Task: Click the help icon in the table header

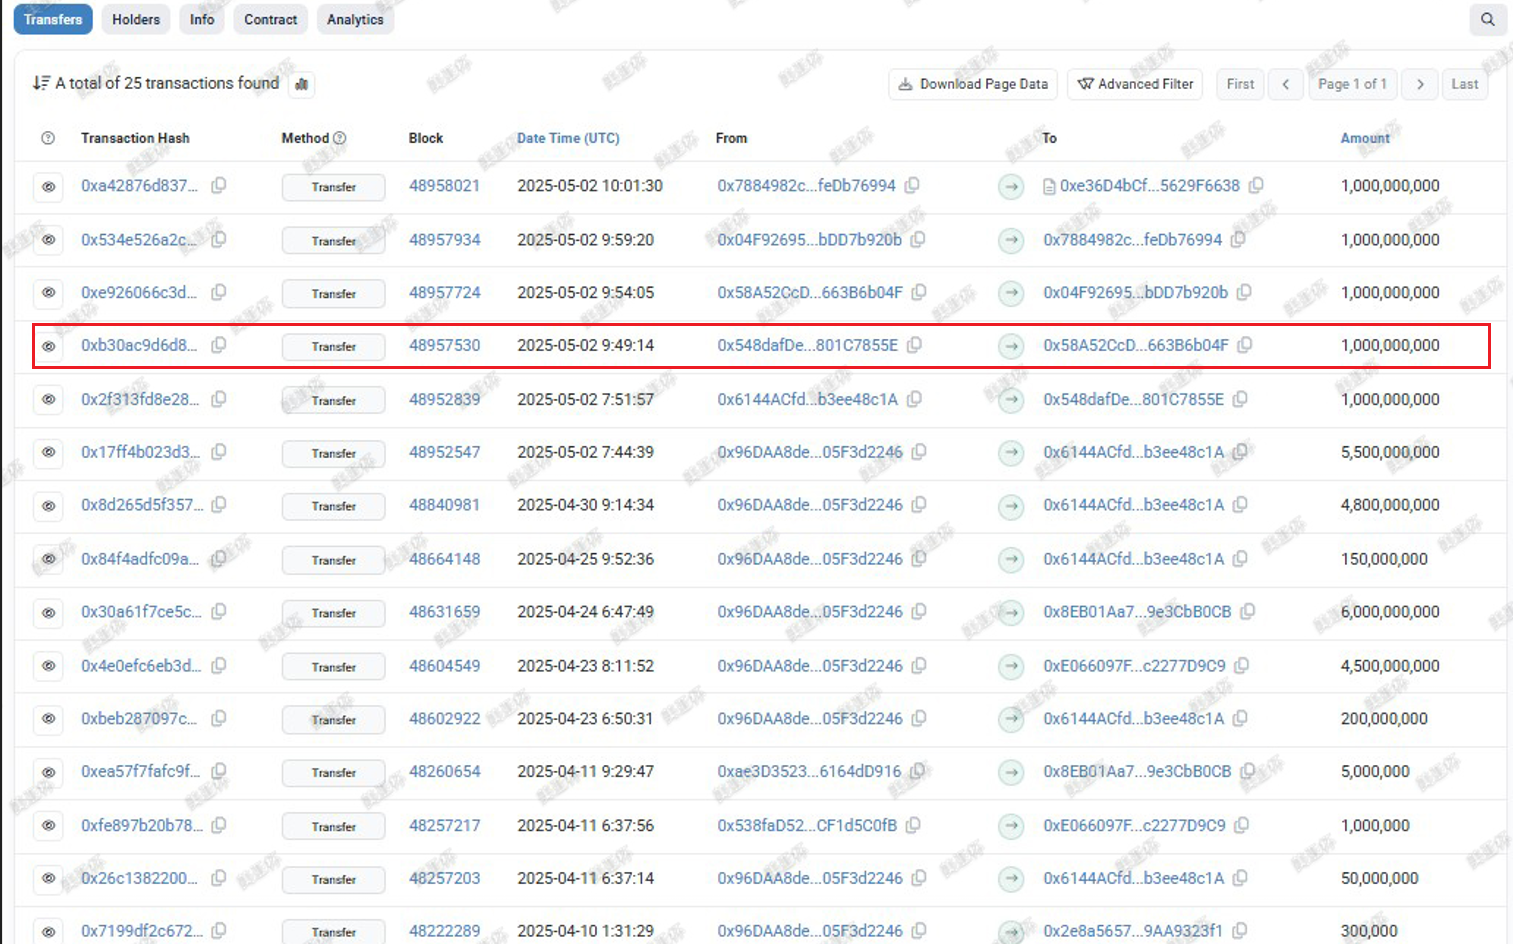Action: click(x=48, y=138)
